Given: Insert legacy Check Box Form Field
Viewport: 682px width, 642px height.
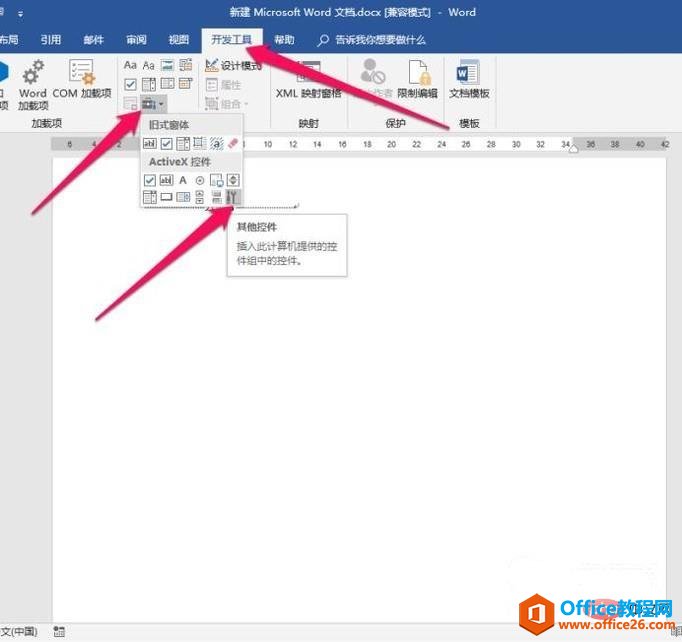Looking at the screenshot, I should [166, 143].
